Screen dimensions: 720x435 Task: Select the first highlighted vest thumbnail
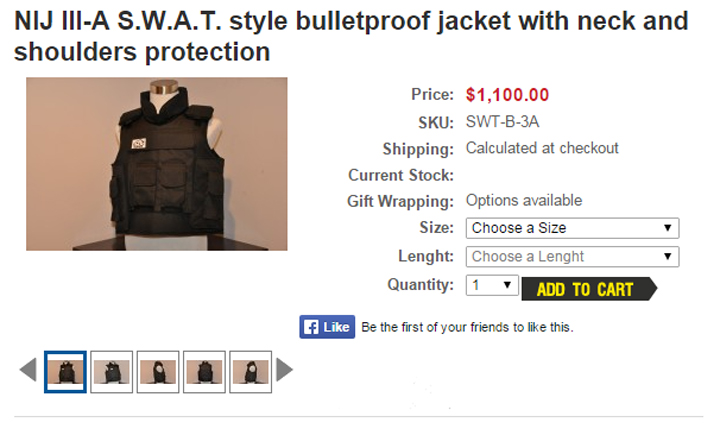point(65,372)
